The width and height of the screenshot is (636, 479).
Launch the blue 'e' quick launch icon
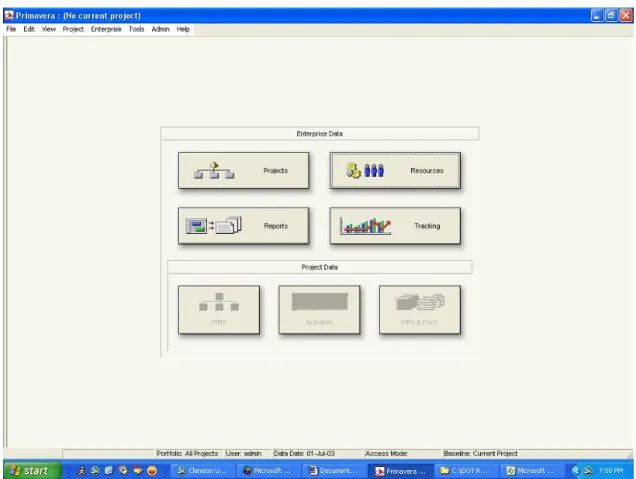tap(109, 470)
